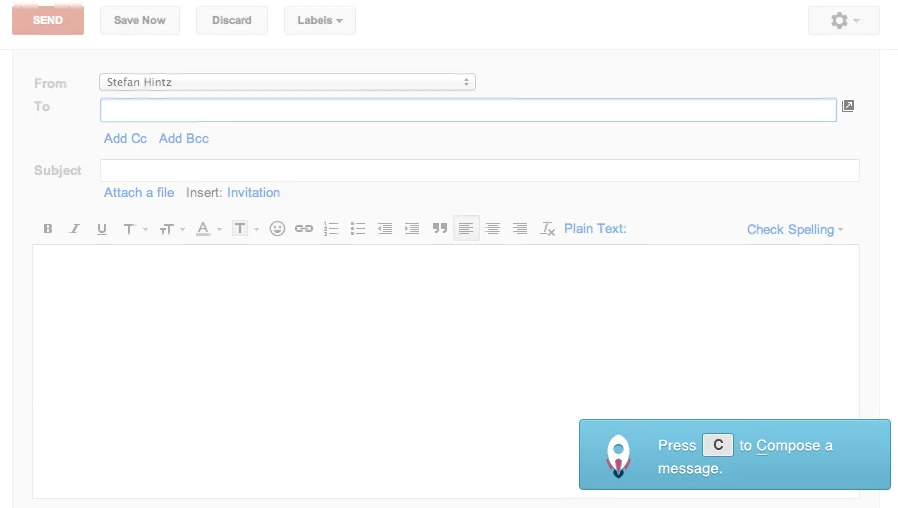
Task: Open the font family picker
Action: point(135,229)
